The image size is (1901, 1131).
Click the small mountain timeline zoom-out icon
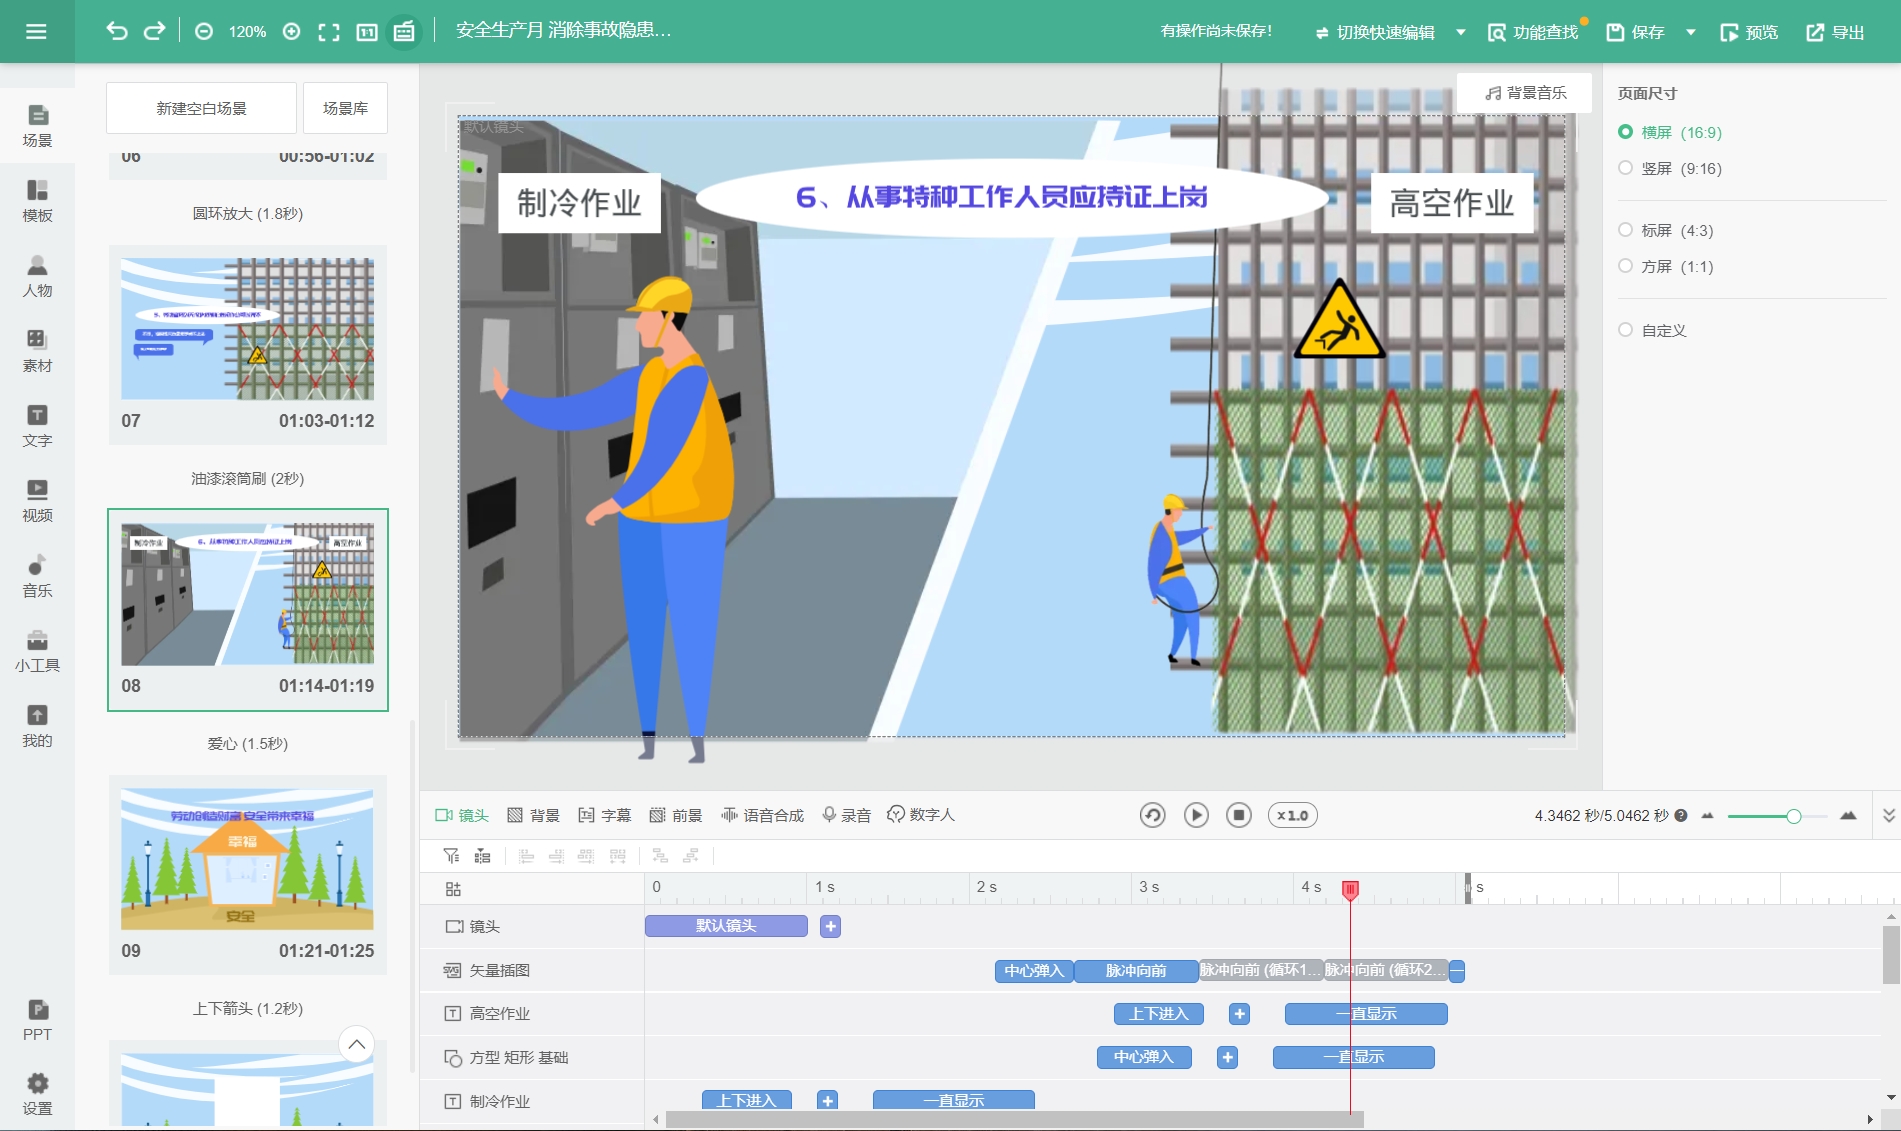pyautogui.click(x=1708, y=815)
